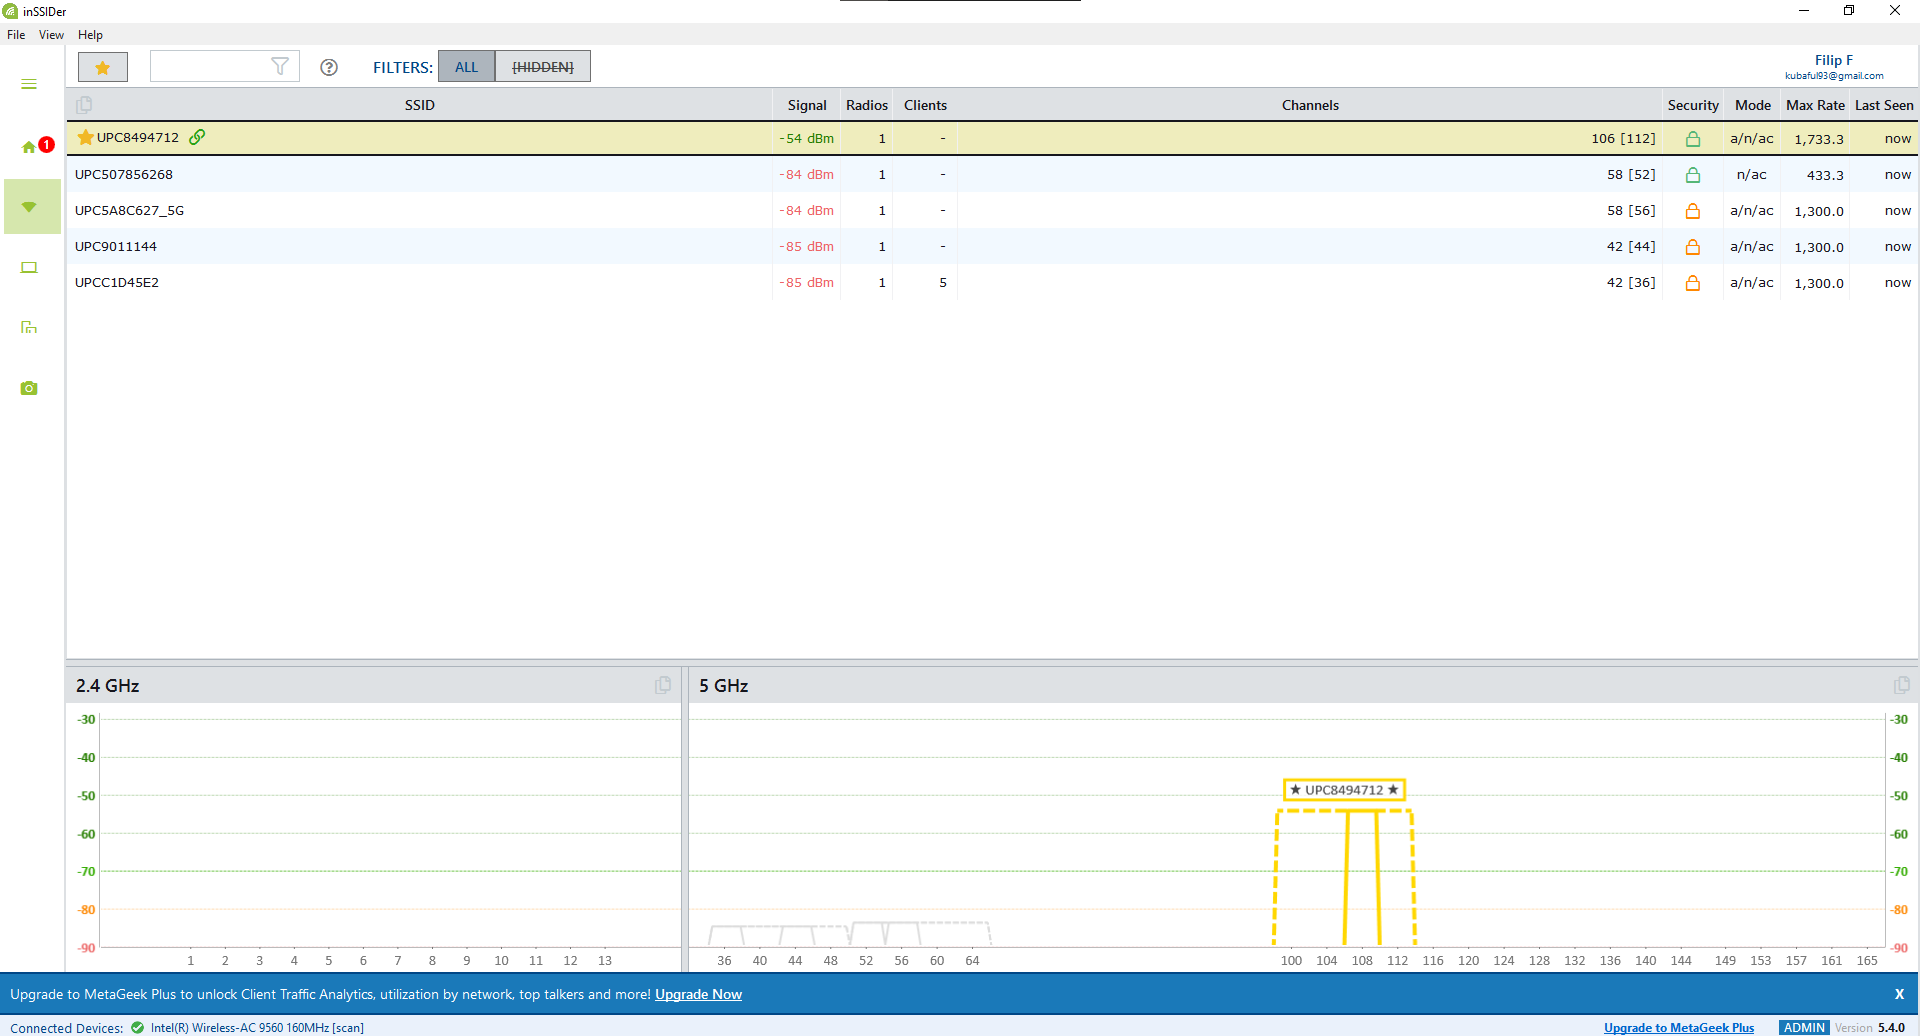Click the inSSIDer app icon in title bar
This screenshot has width=1920, height=1036.
tap(10, 11)
